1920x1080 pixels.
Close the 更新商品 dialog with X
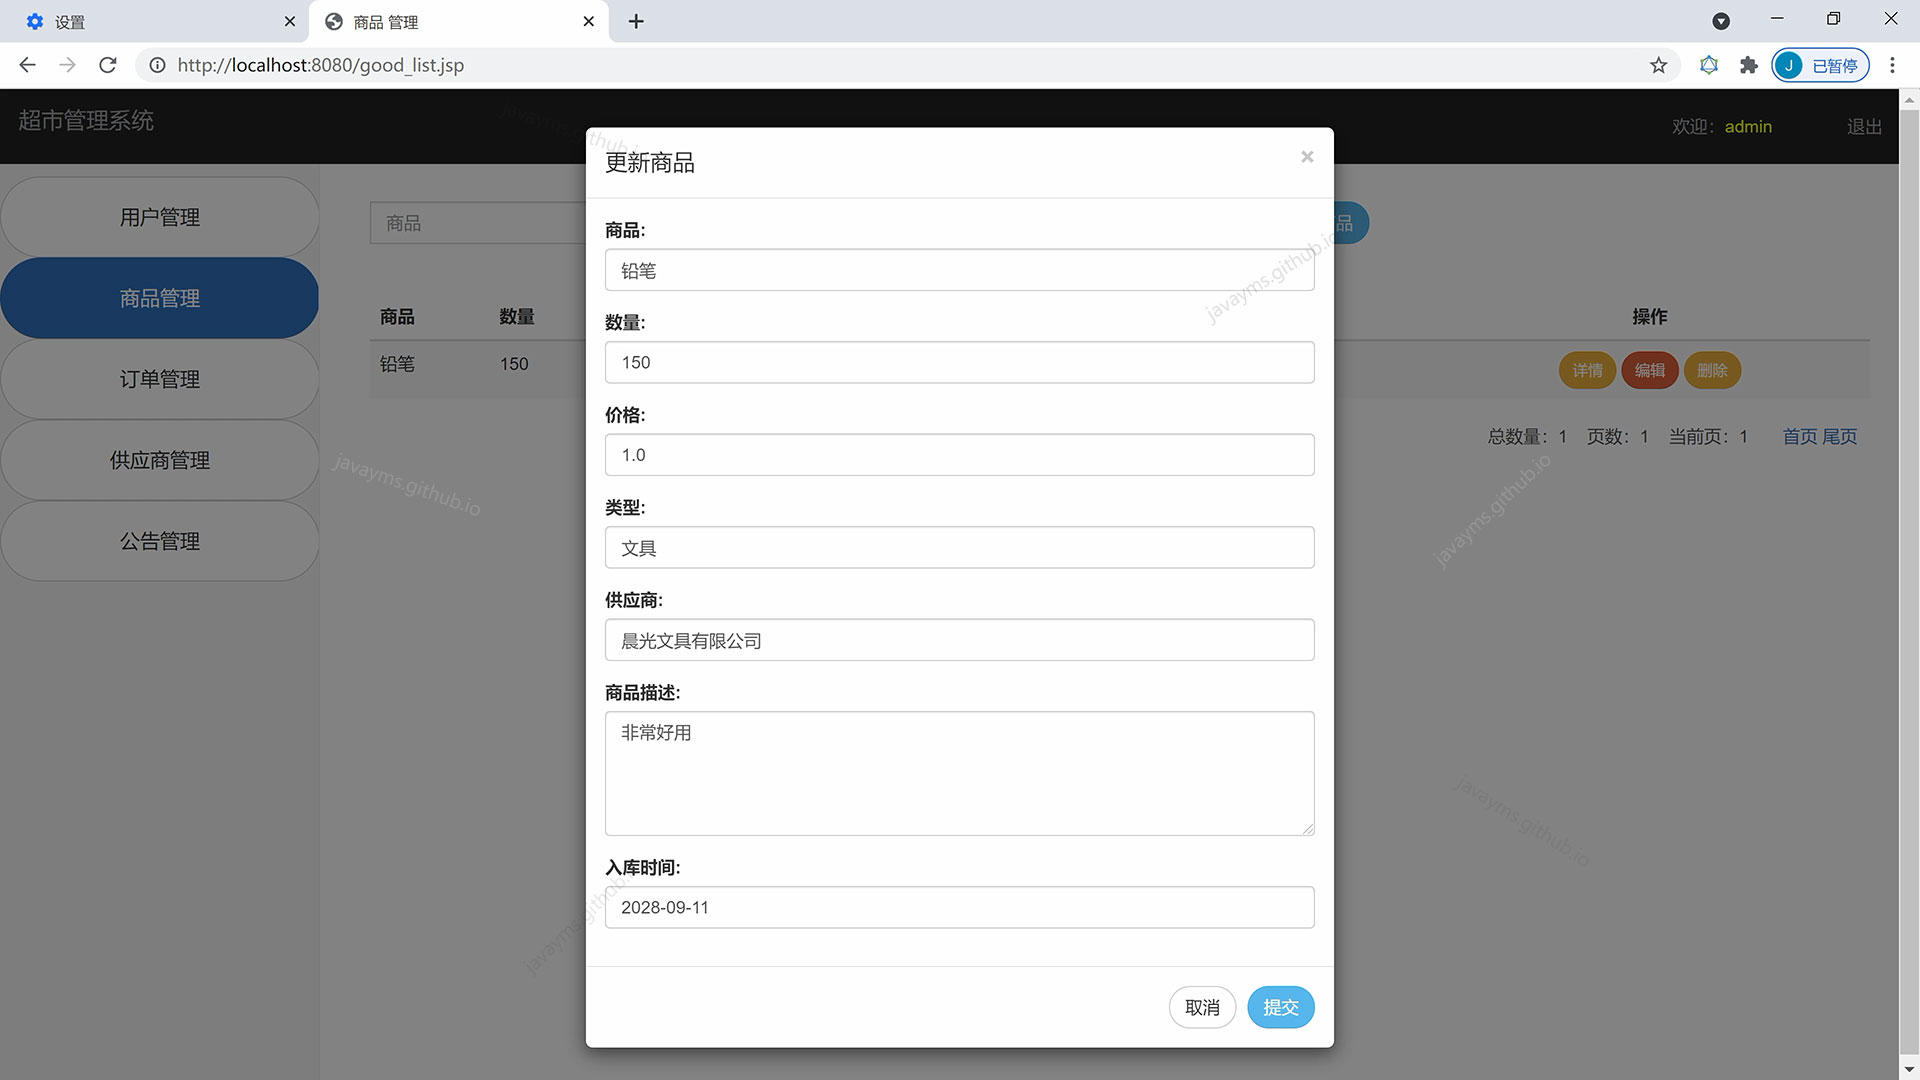click(1306, 157)
